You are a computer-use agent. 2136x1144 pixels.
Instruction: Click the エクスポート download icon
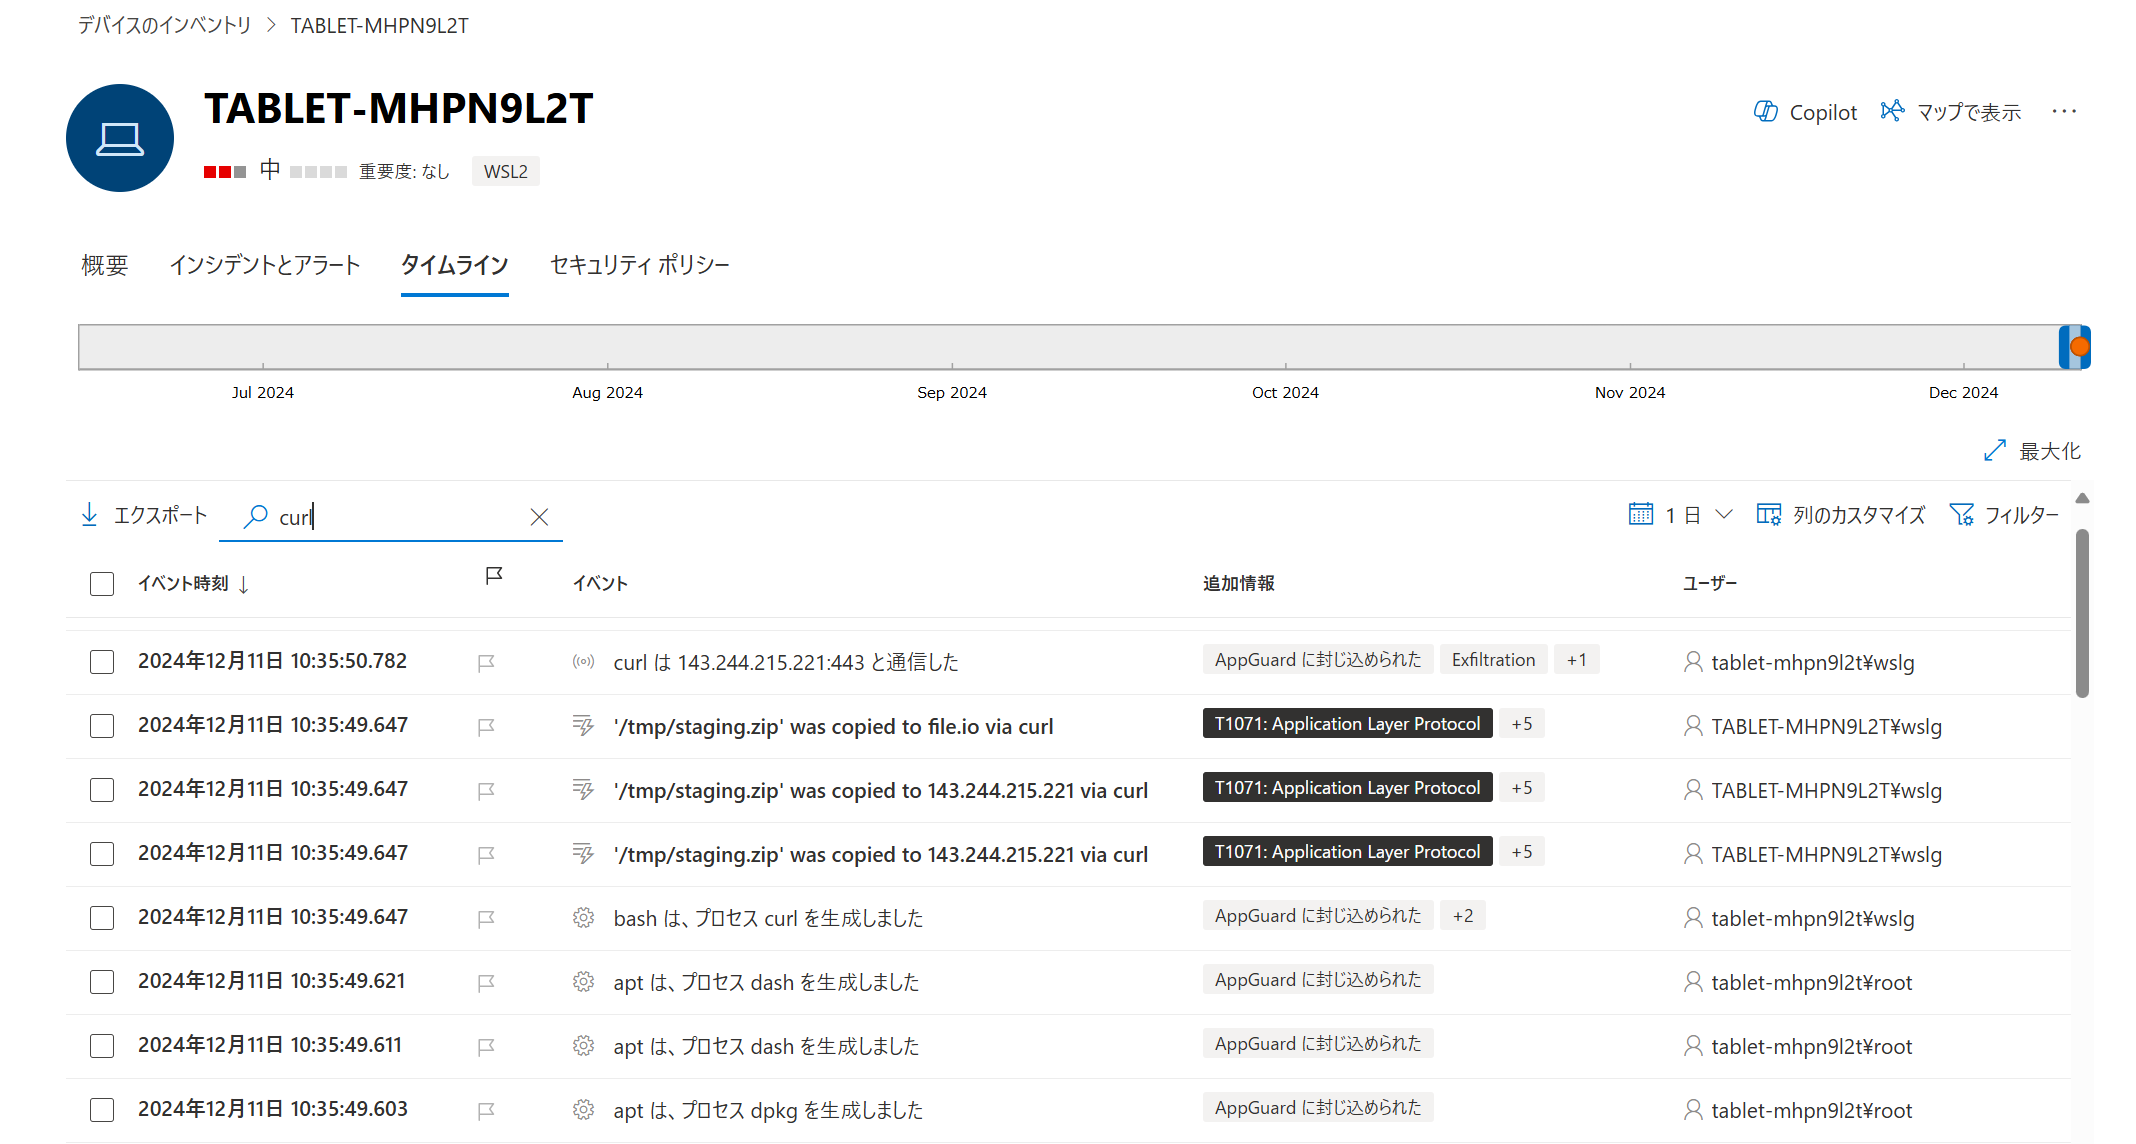(x=89, y=515)
